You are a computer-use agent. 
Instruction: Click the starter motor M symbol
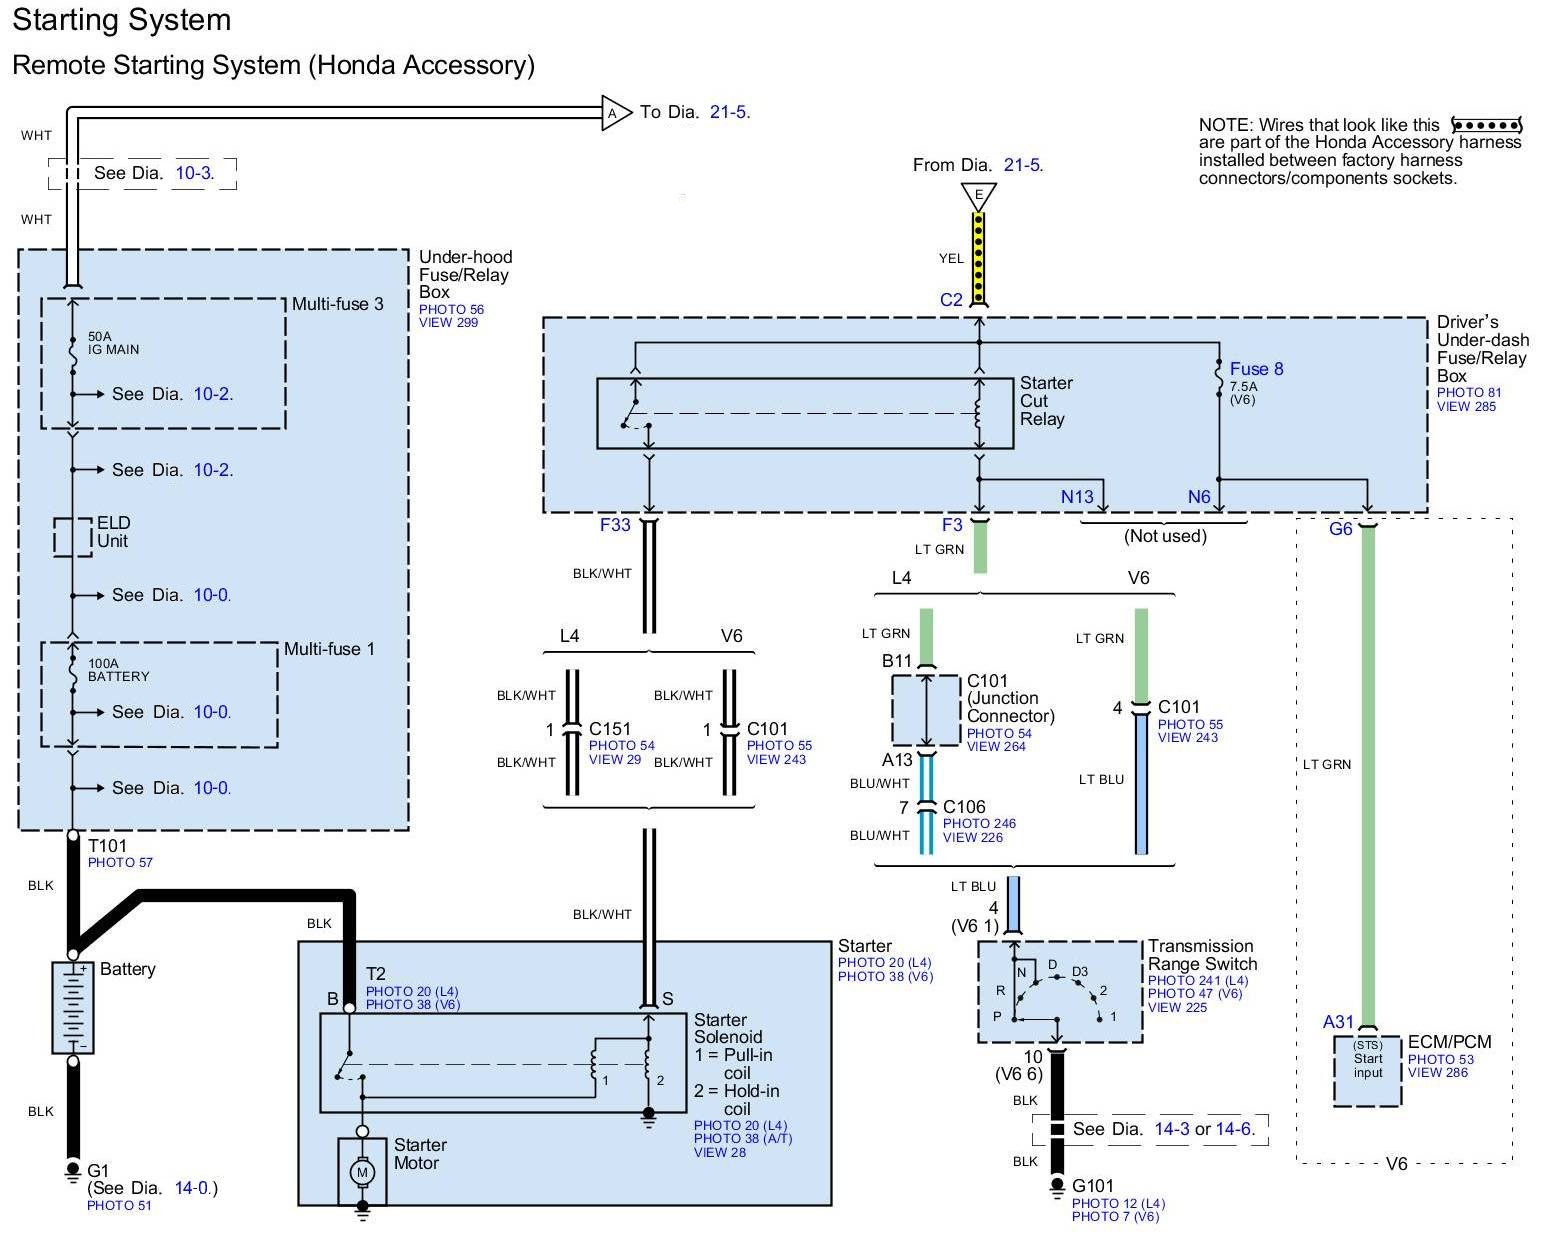pyautogui.click(x=362, y=1171)
